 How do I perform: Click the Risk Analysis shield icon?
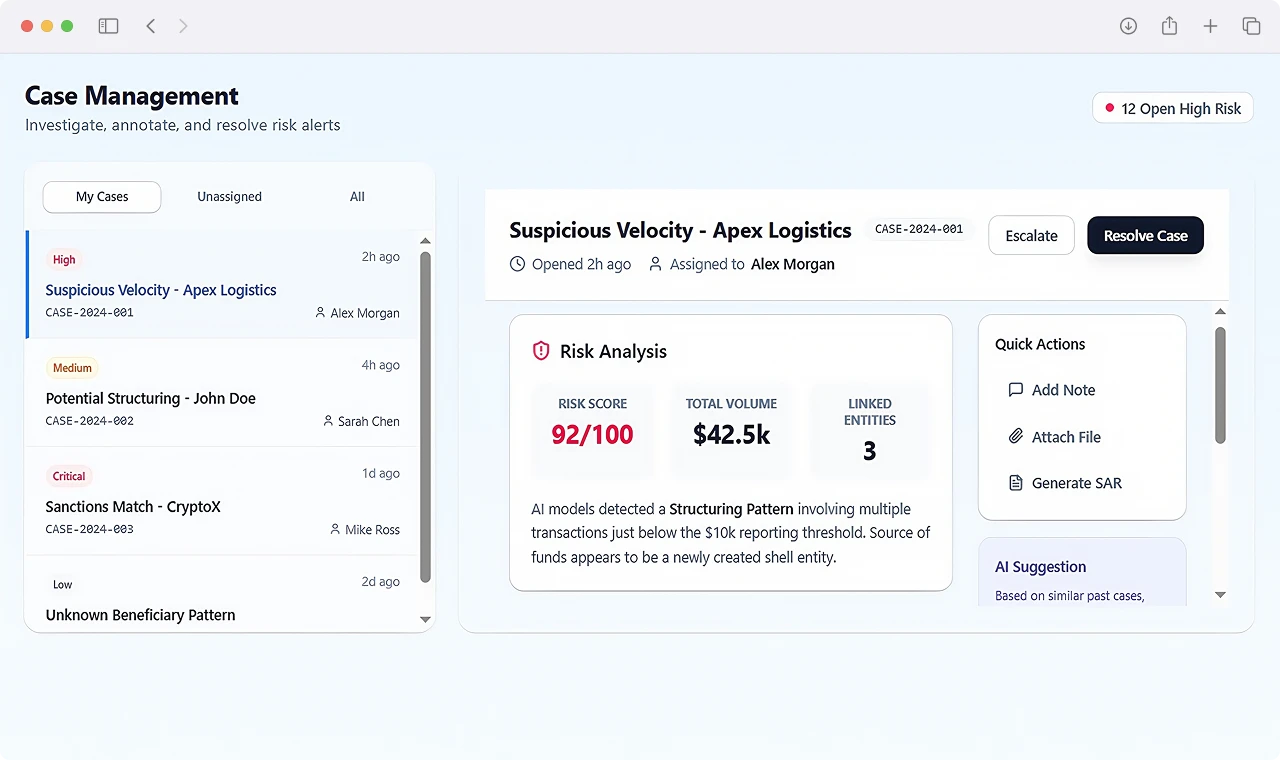tap(541, 351)
